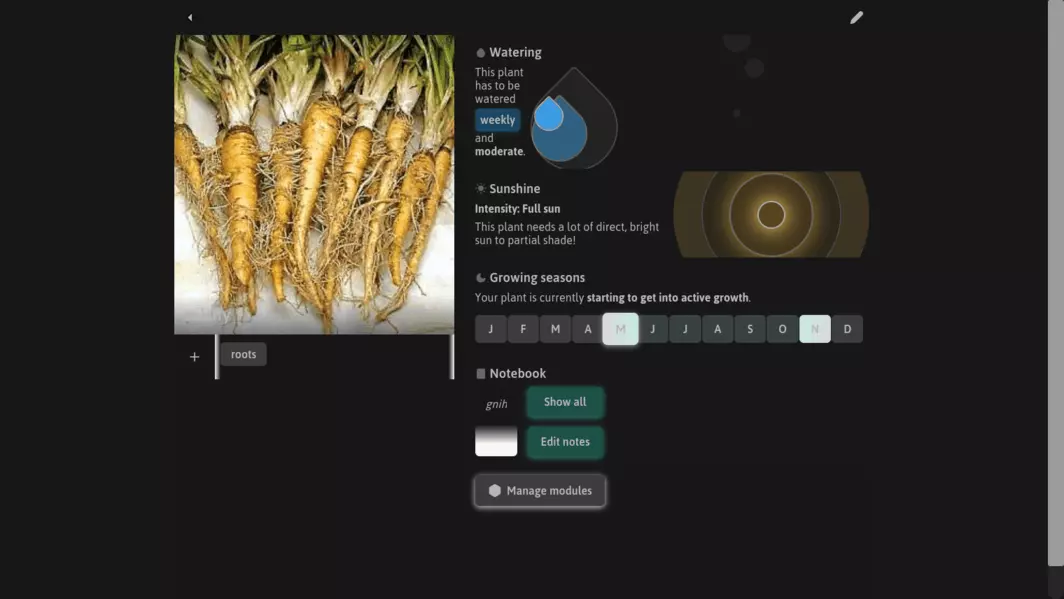Click the root vegetables plant photo
The height and width of the screenshot is (599, 1064).
(314, 185)
